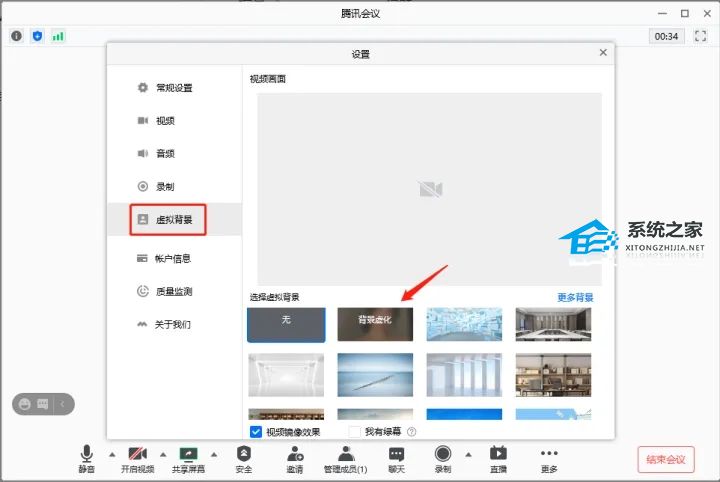Toggle the 视频镜像效果 checkbox
This screenshot has width=720, height=482.
pos(256,432)
